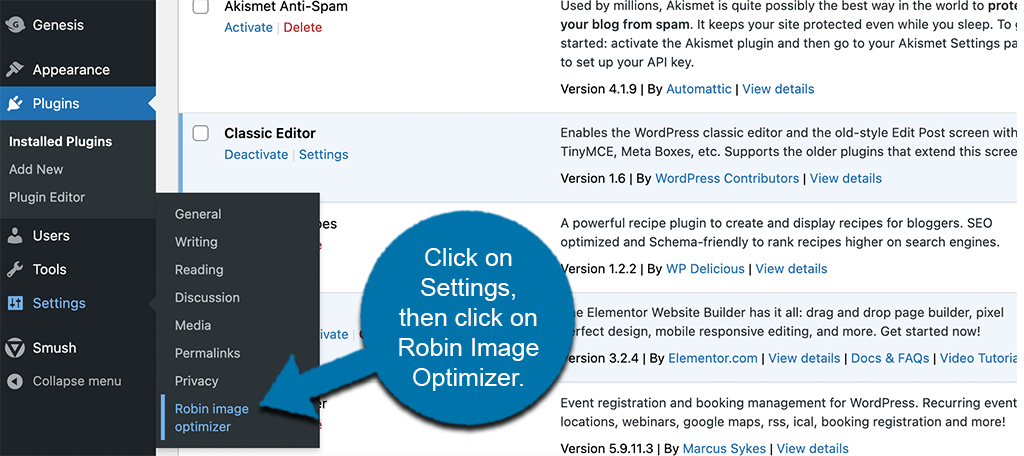Click the WordPress Contributors author link
This screenshot has width=1024, height=456.
click(x=727, y=178)
